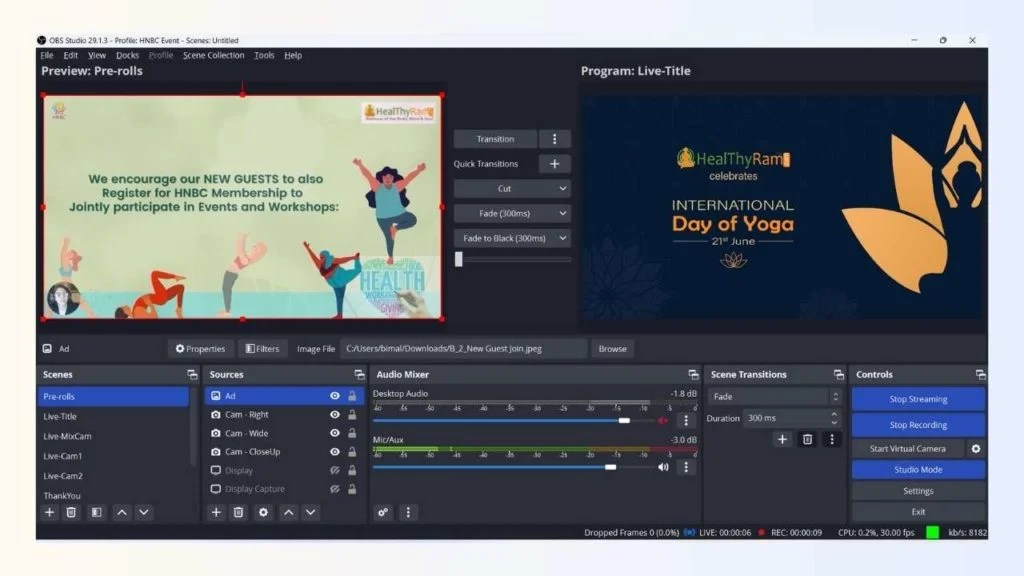Add a new source with plus icon
Viewport: 1024px width, 576px height.
pos(216,513)
